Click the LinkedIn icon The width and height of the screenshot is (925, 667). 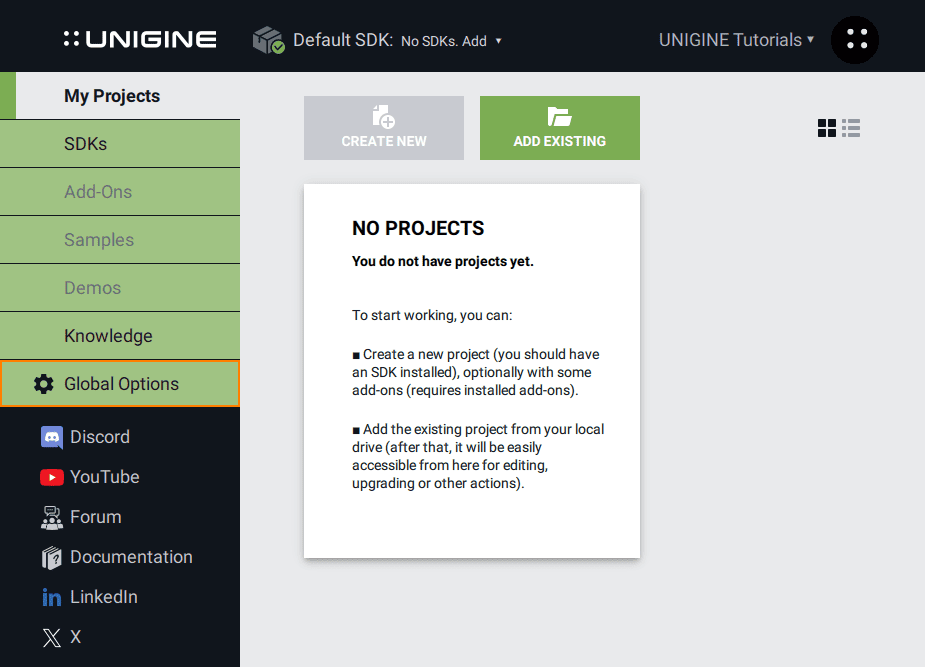point(52,597)
